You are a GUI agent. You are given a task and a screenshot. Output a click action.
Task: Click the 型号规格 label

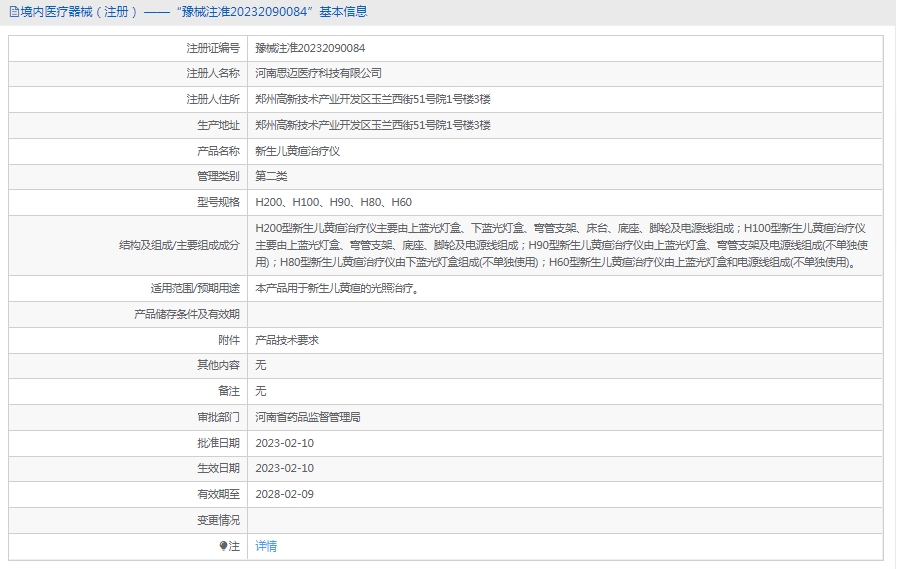218,202
